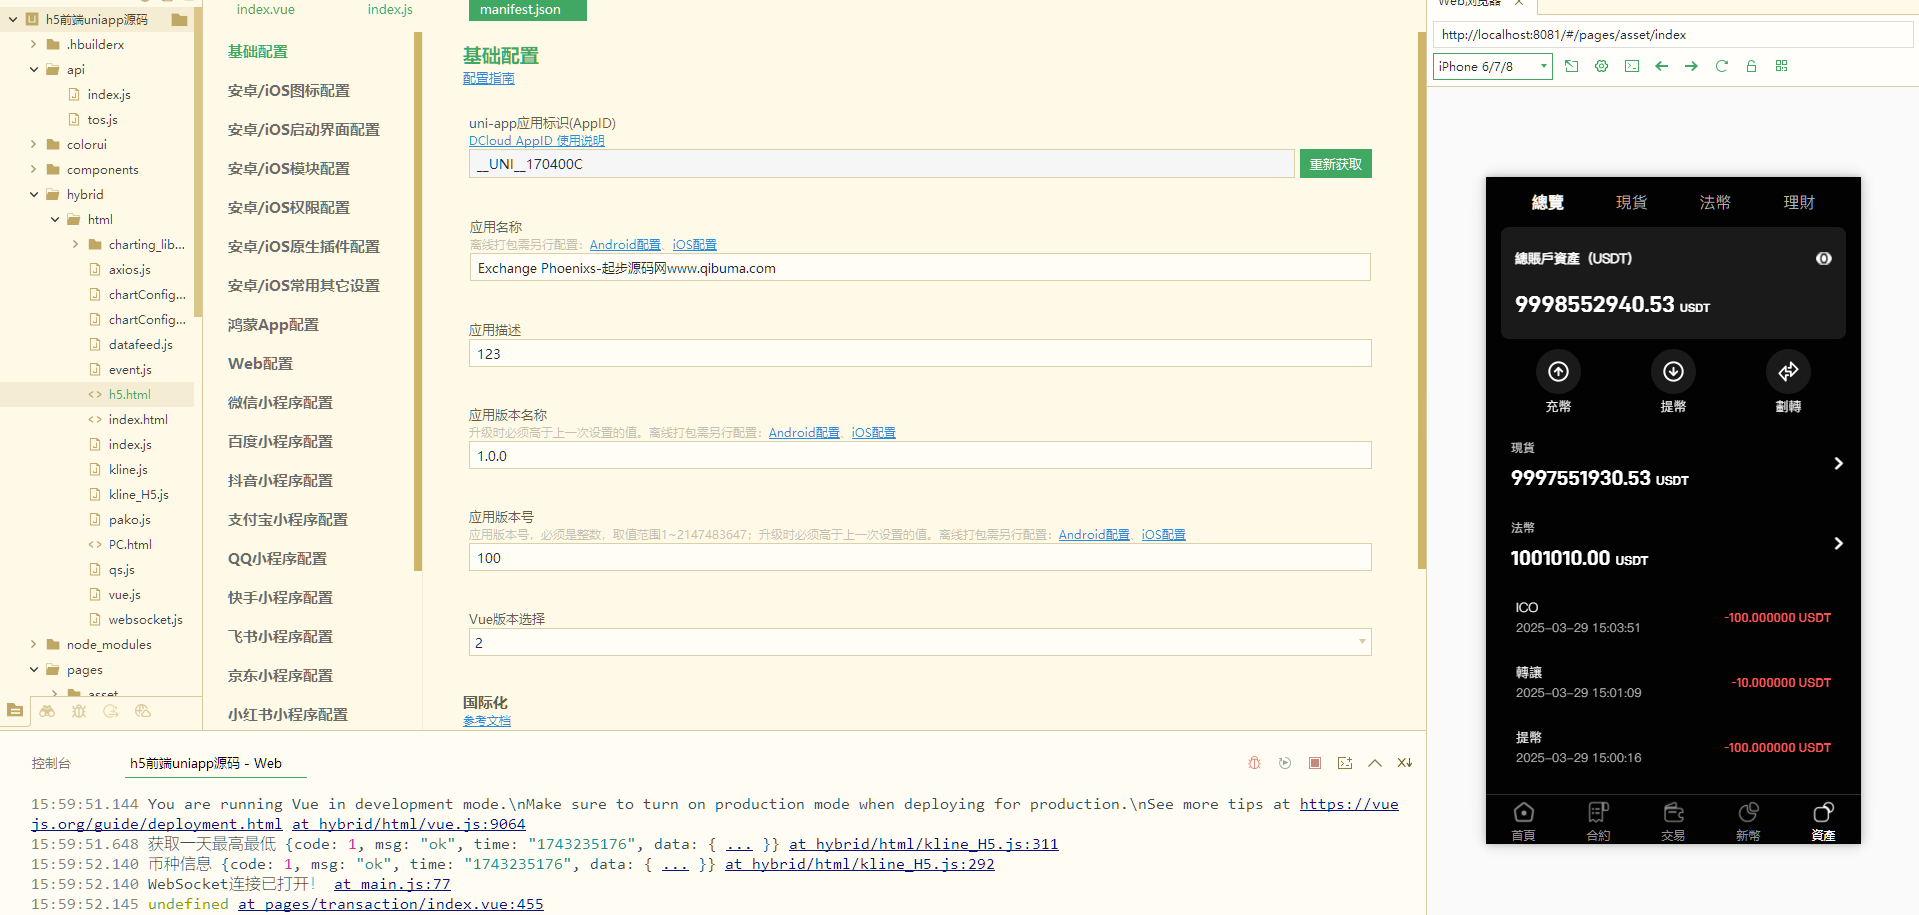The height and width of the screenshot is (915, 1919).
Task: Tap the 提幣 withdraw icon
Action: [x=1673, y=372]
